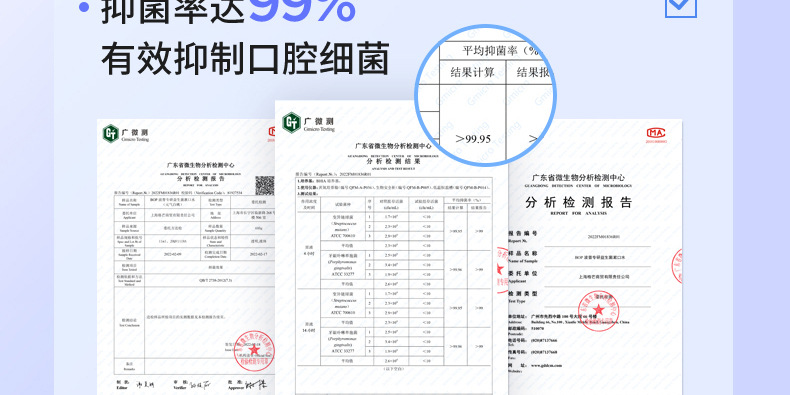
Task: Click the headline 有效抑制口腔细菌
Action: click(x=245, y=59)
